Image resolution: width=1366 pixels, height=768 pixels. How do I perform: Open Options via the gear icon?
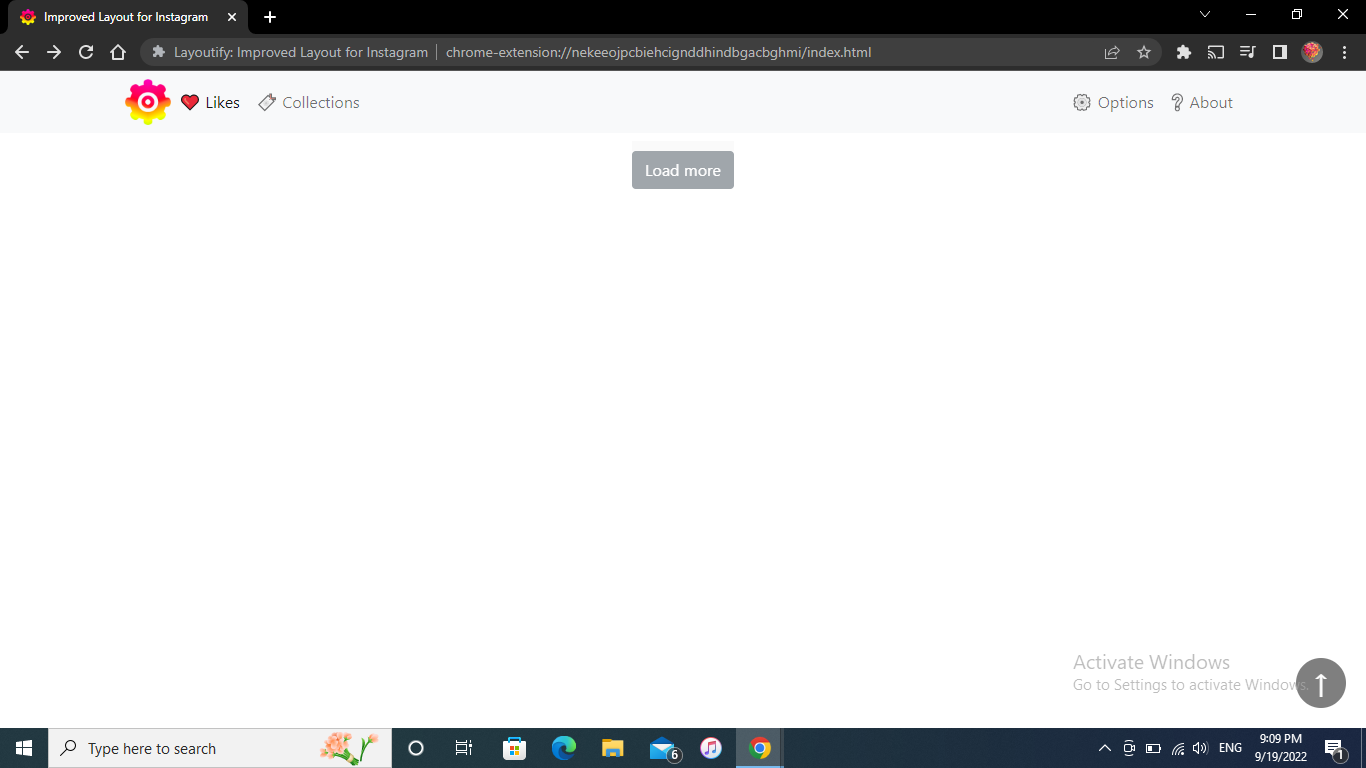[1081, 101]
